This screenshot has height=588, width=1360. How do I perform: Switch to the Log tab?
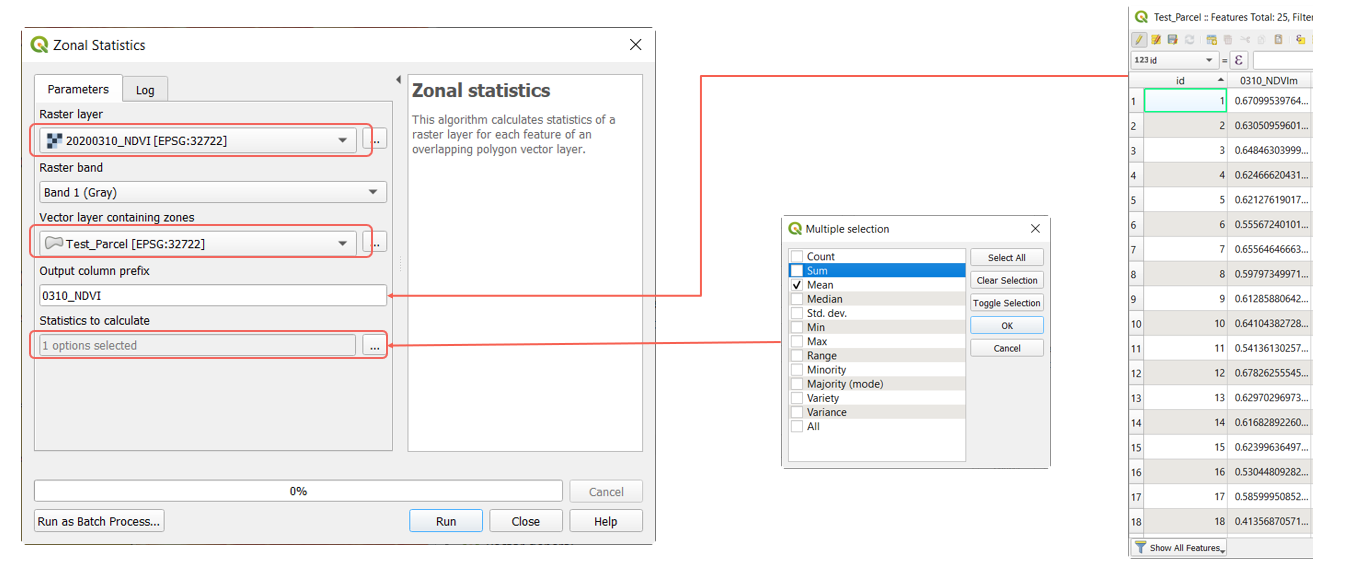(145, 90)
